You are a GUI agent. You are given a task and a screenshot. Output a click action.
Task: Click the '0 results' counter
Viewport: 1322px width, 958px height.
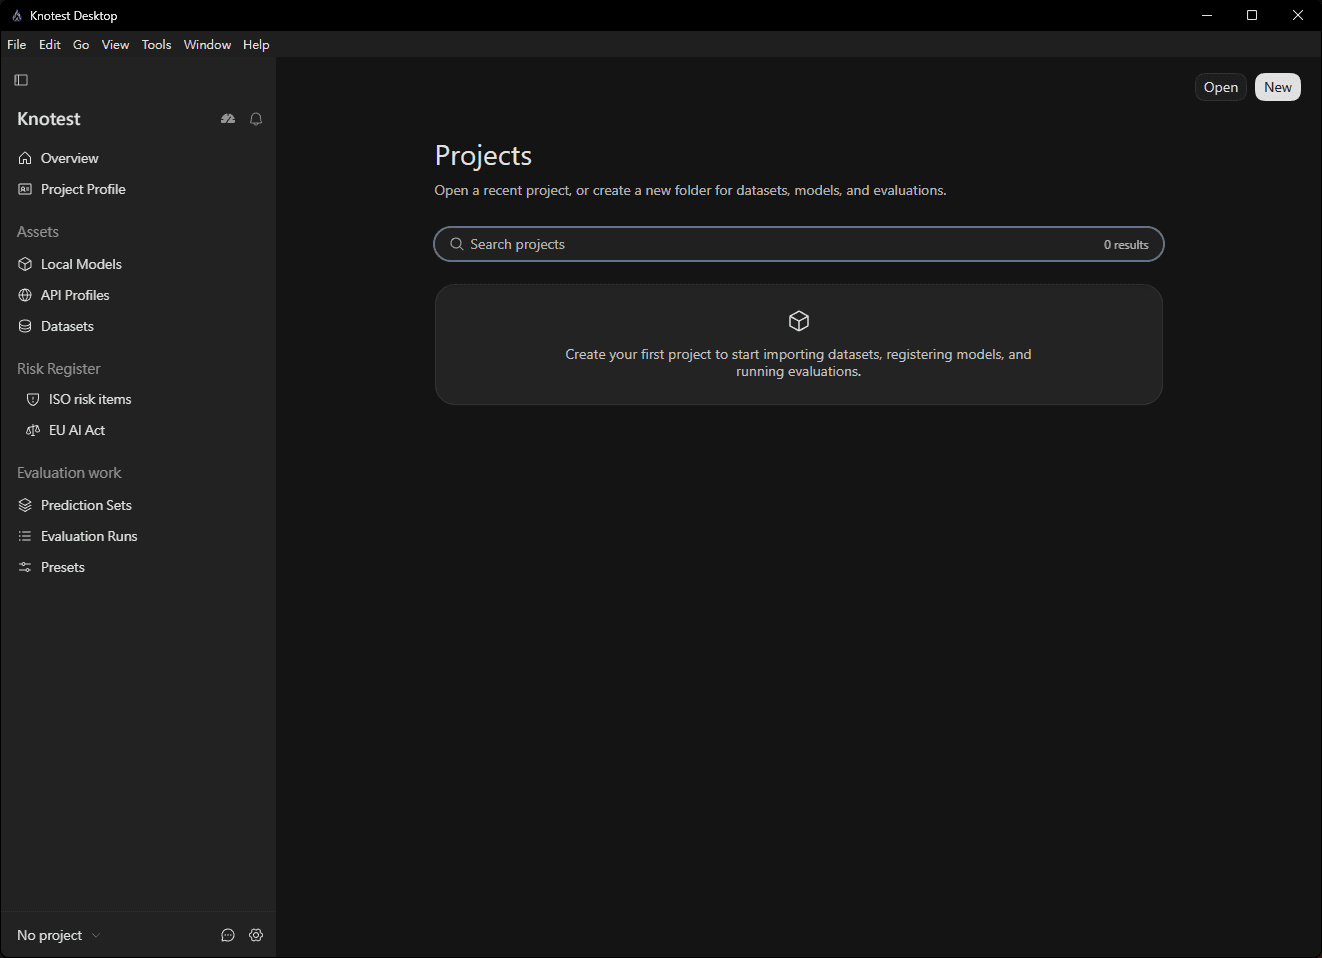[x=1126, y=244]
